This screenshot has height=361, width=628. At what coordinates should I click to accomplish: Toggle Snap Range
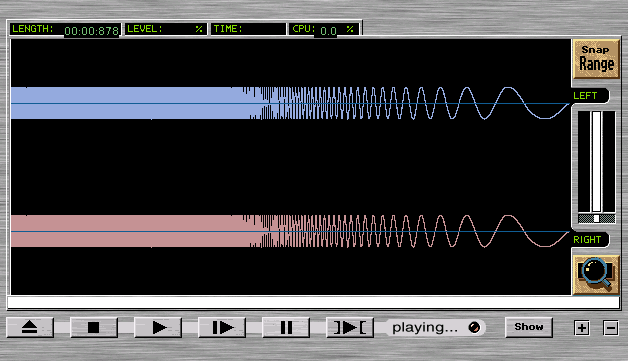596,58
